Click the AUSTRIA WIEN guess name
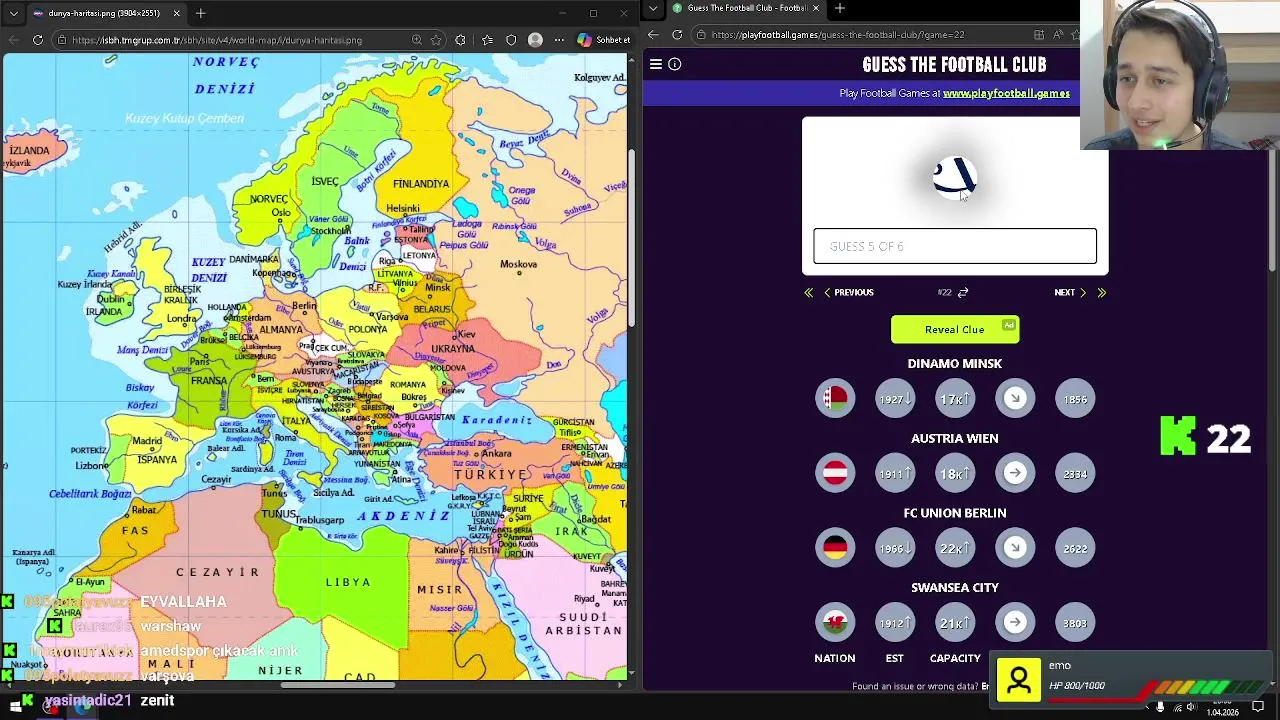This screenshot has width=1280, height=720. pyautogui.click(x=955, y=438)
